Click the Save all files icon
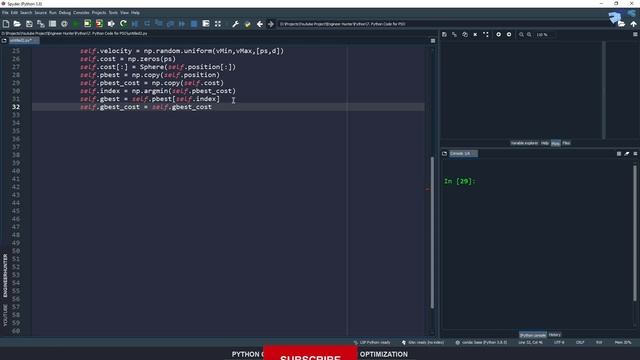Viewport: 640px width, 360px height. (x=41, y=24)
